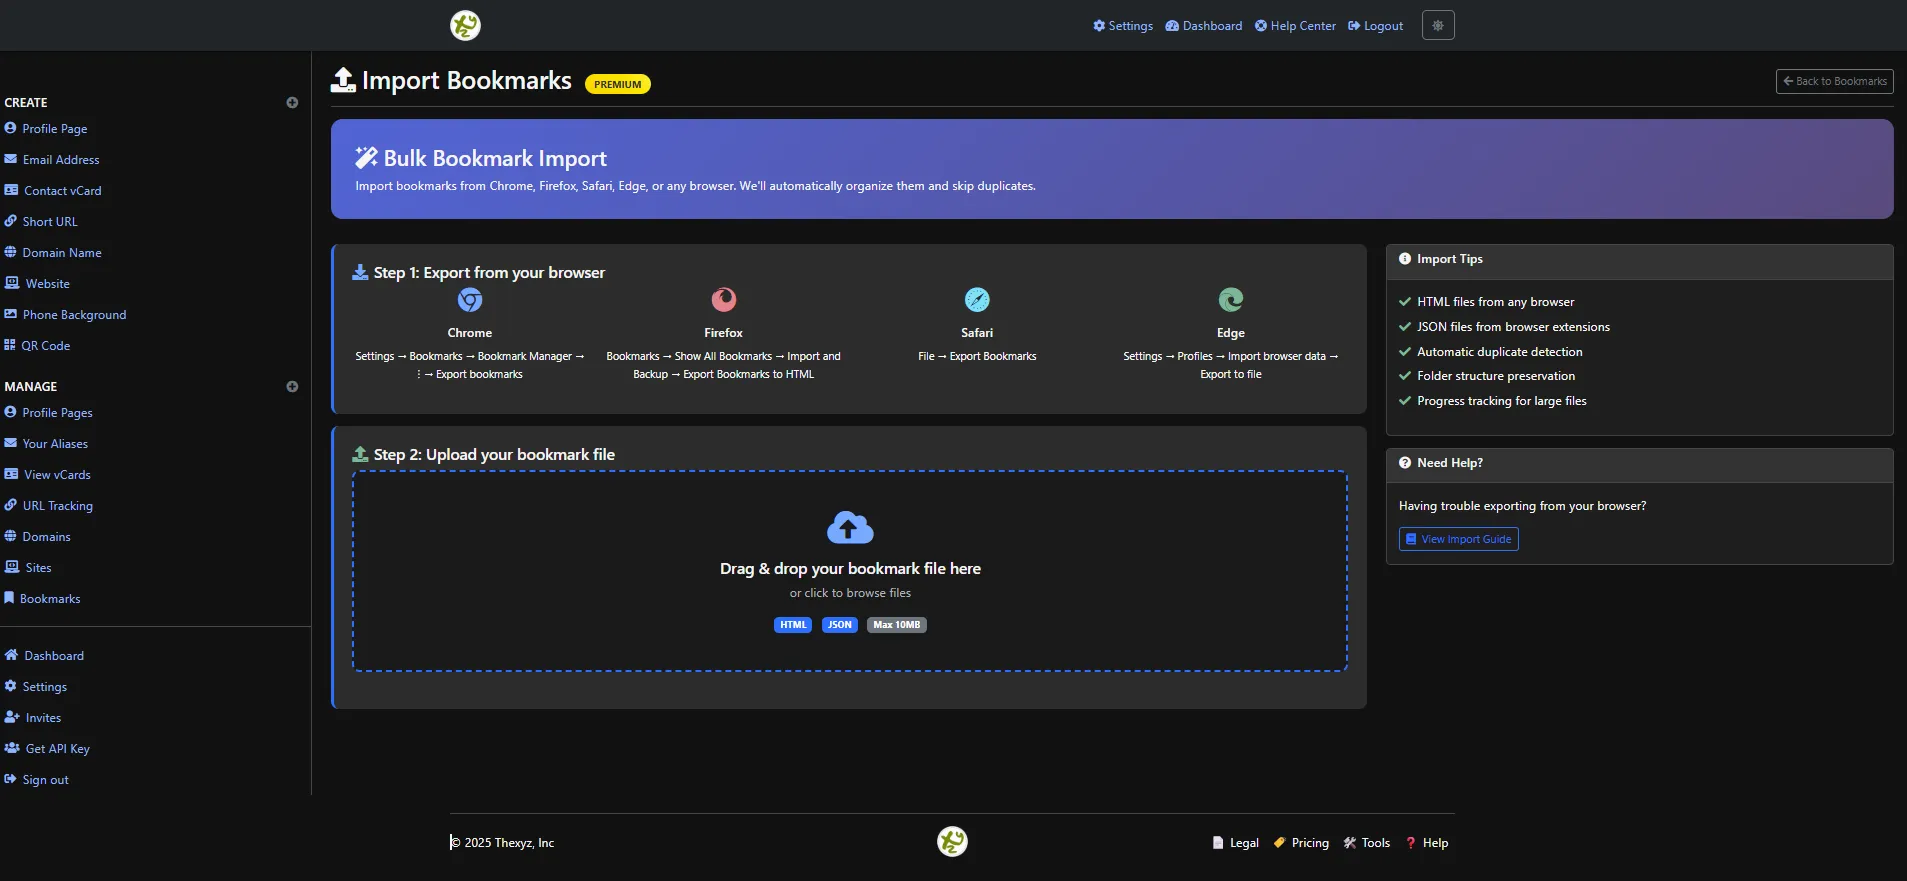The width and height of the screenshot is (1907, 881).
Task: Click the PREMIUM badge next to title
Action: 617,84
